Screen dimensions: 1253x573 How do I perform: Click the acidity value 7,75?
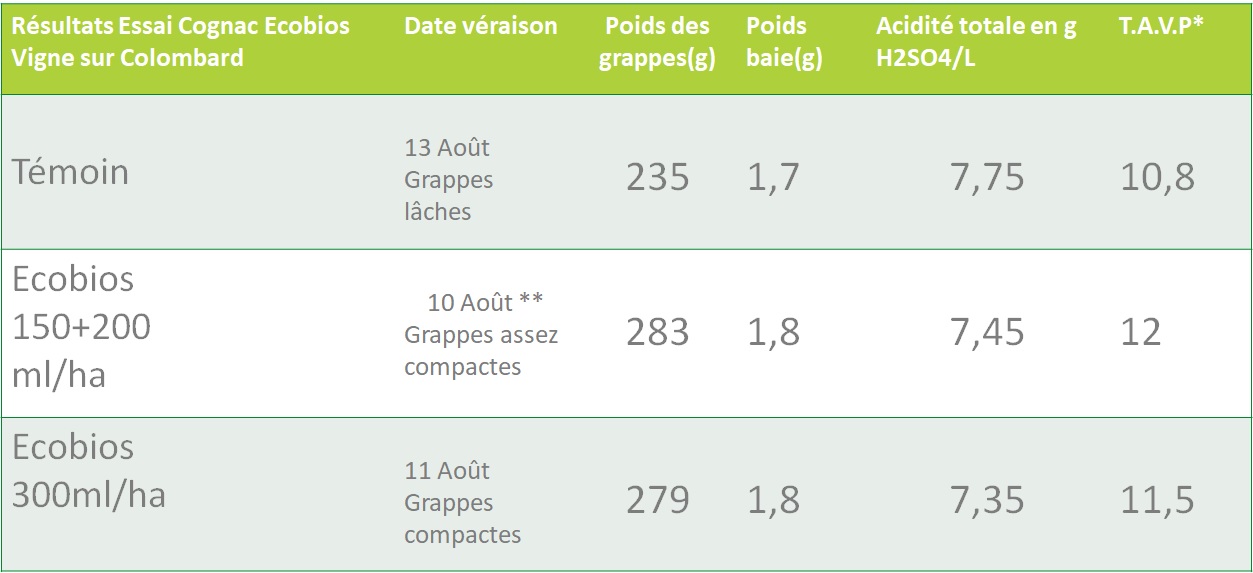tap(987, 178)
